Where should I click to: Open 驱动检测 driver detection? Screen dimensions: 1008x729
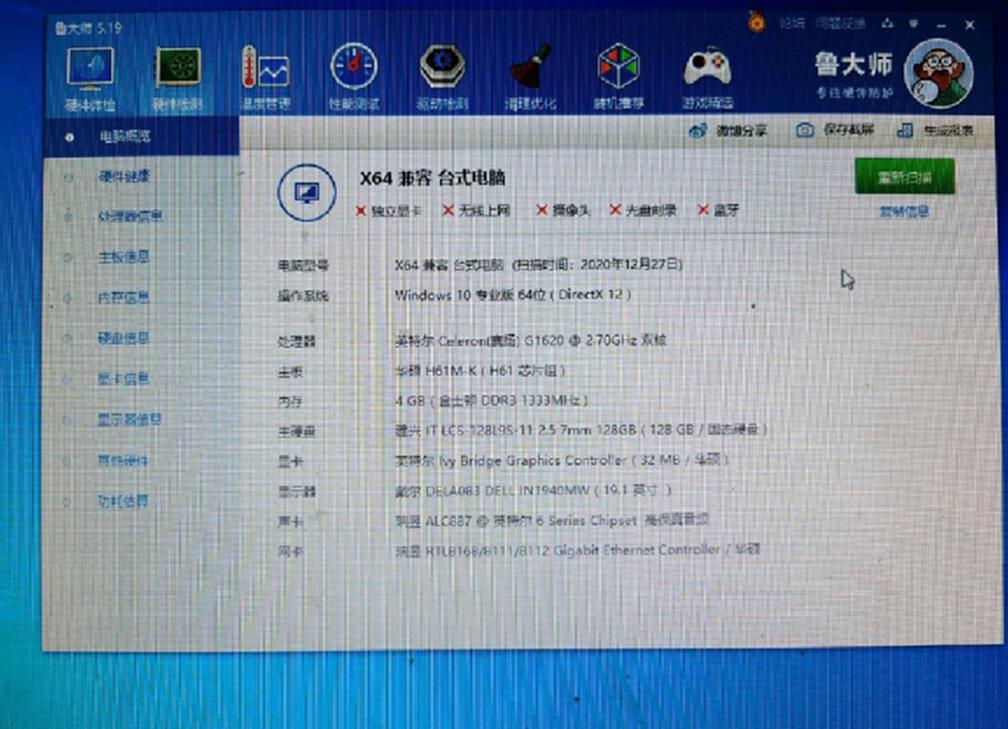pyautogui.click(x=442, y=77)
